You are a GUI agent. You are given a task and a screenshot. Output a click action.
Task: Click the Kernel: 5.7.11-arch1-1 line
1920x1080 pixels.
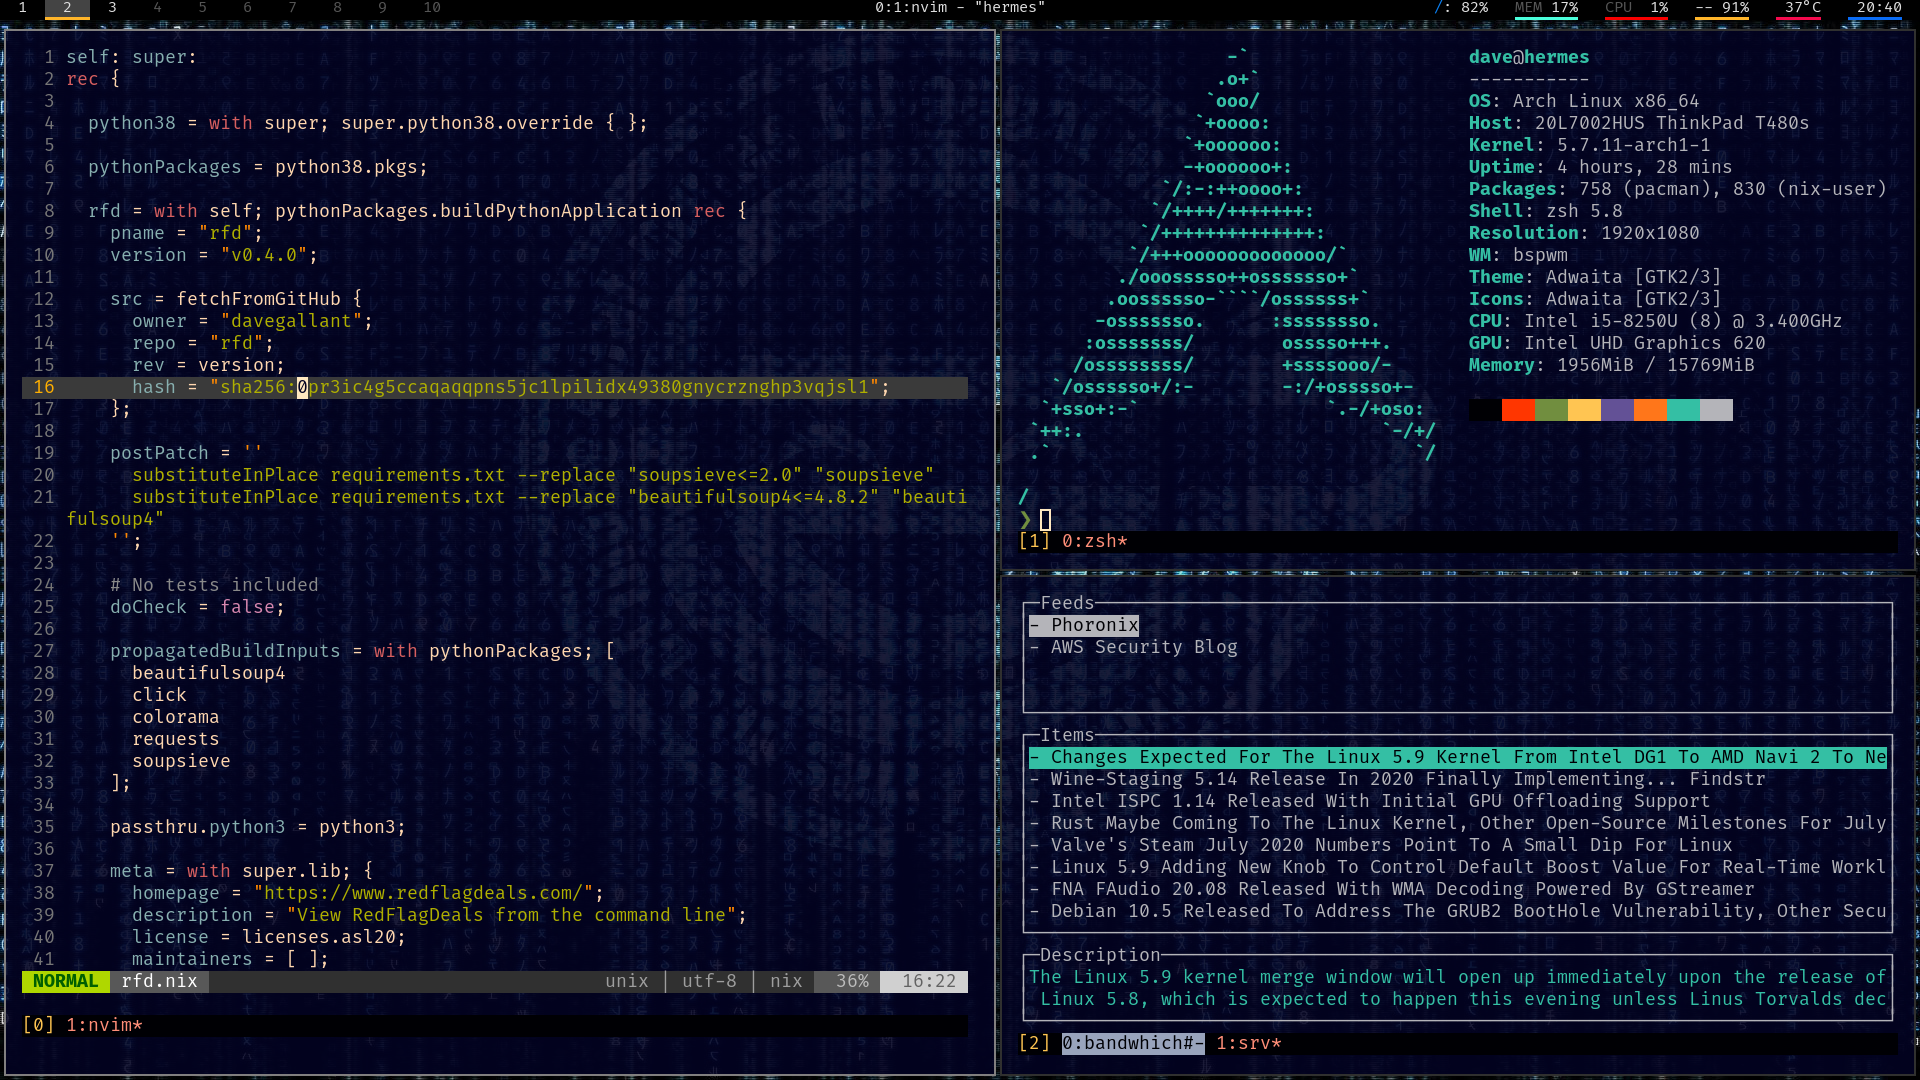coord(1589,145)
